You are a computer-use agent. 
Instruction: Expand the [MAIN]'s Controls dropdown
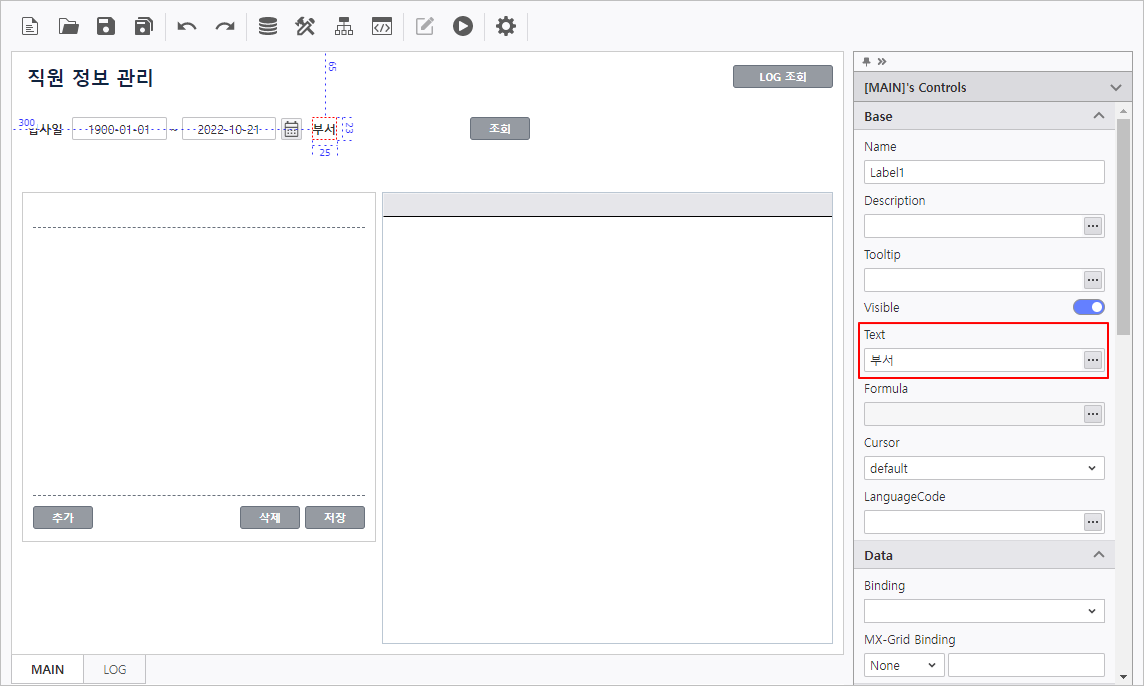coord(1116,88)
